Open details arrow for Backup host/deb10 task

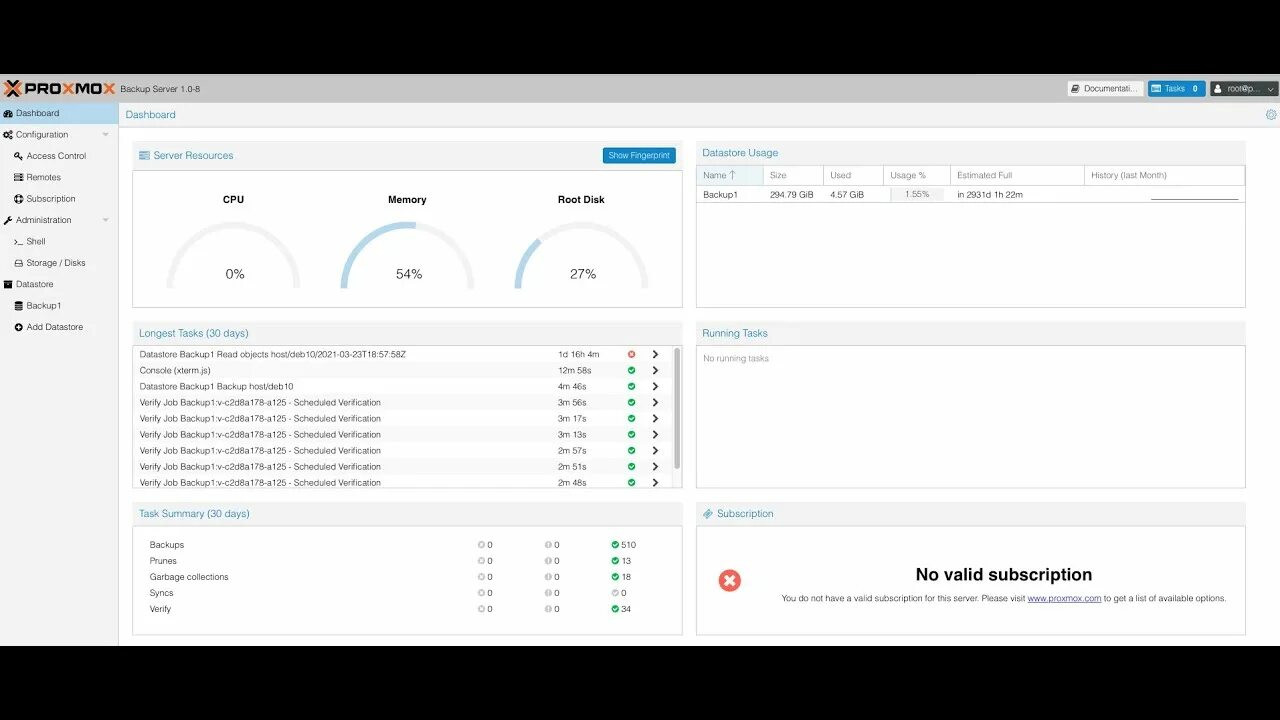tap(655, 386)
